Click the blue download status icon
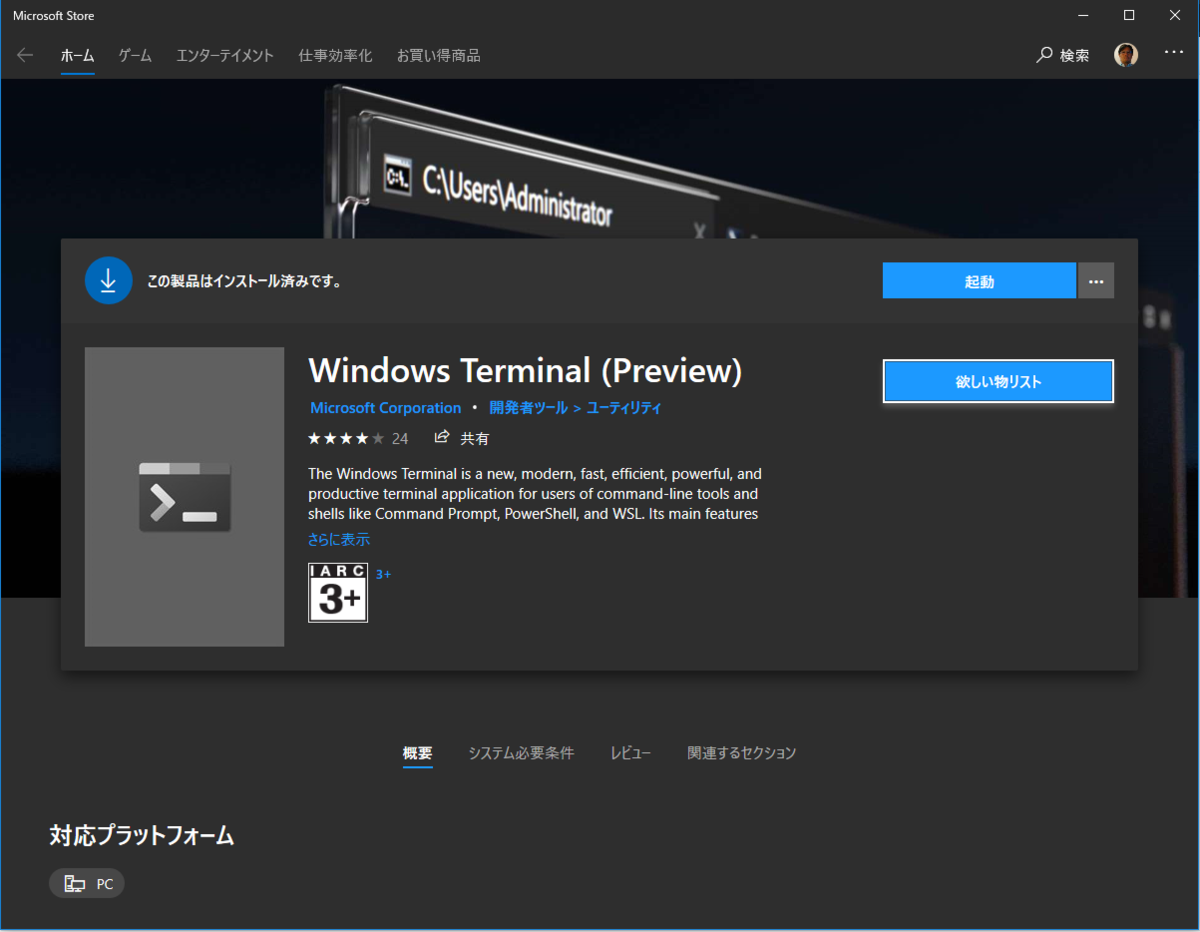1200x932 pixels. point(109,280)
